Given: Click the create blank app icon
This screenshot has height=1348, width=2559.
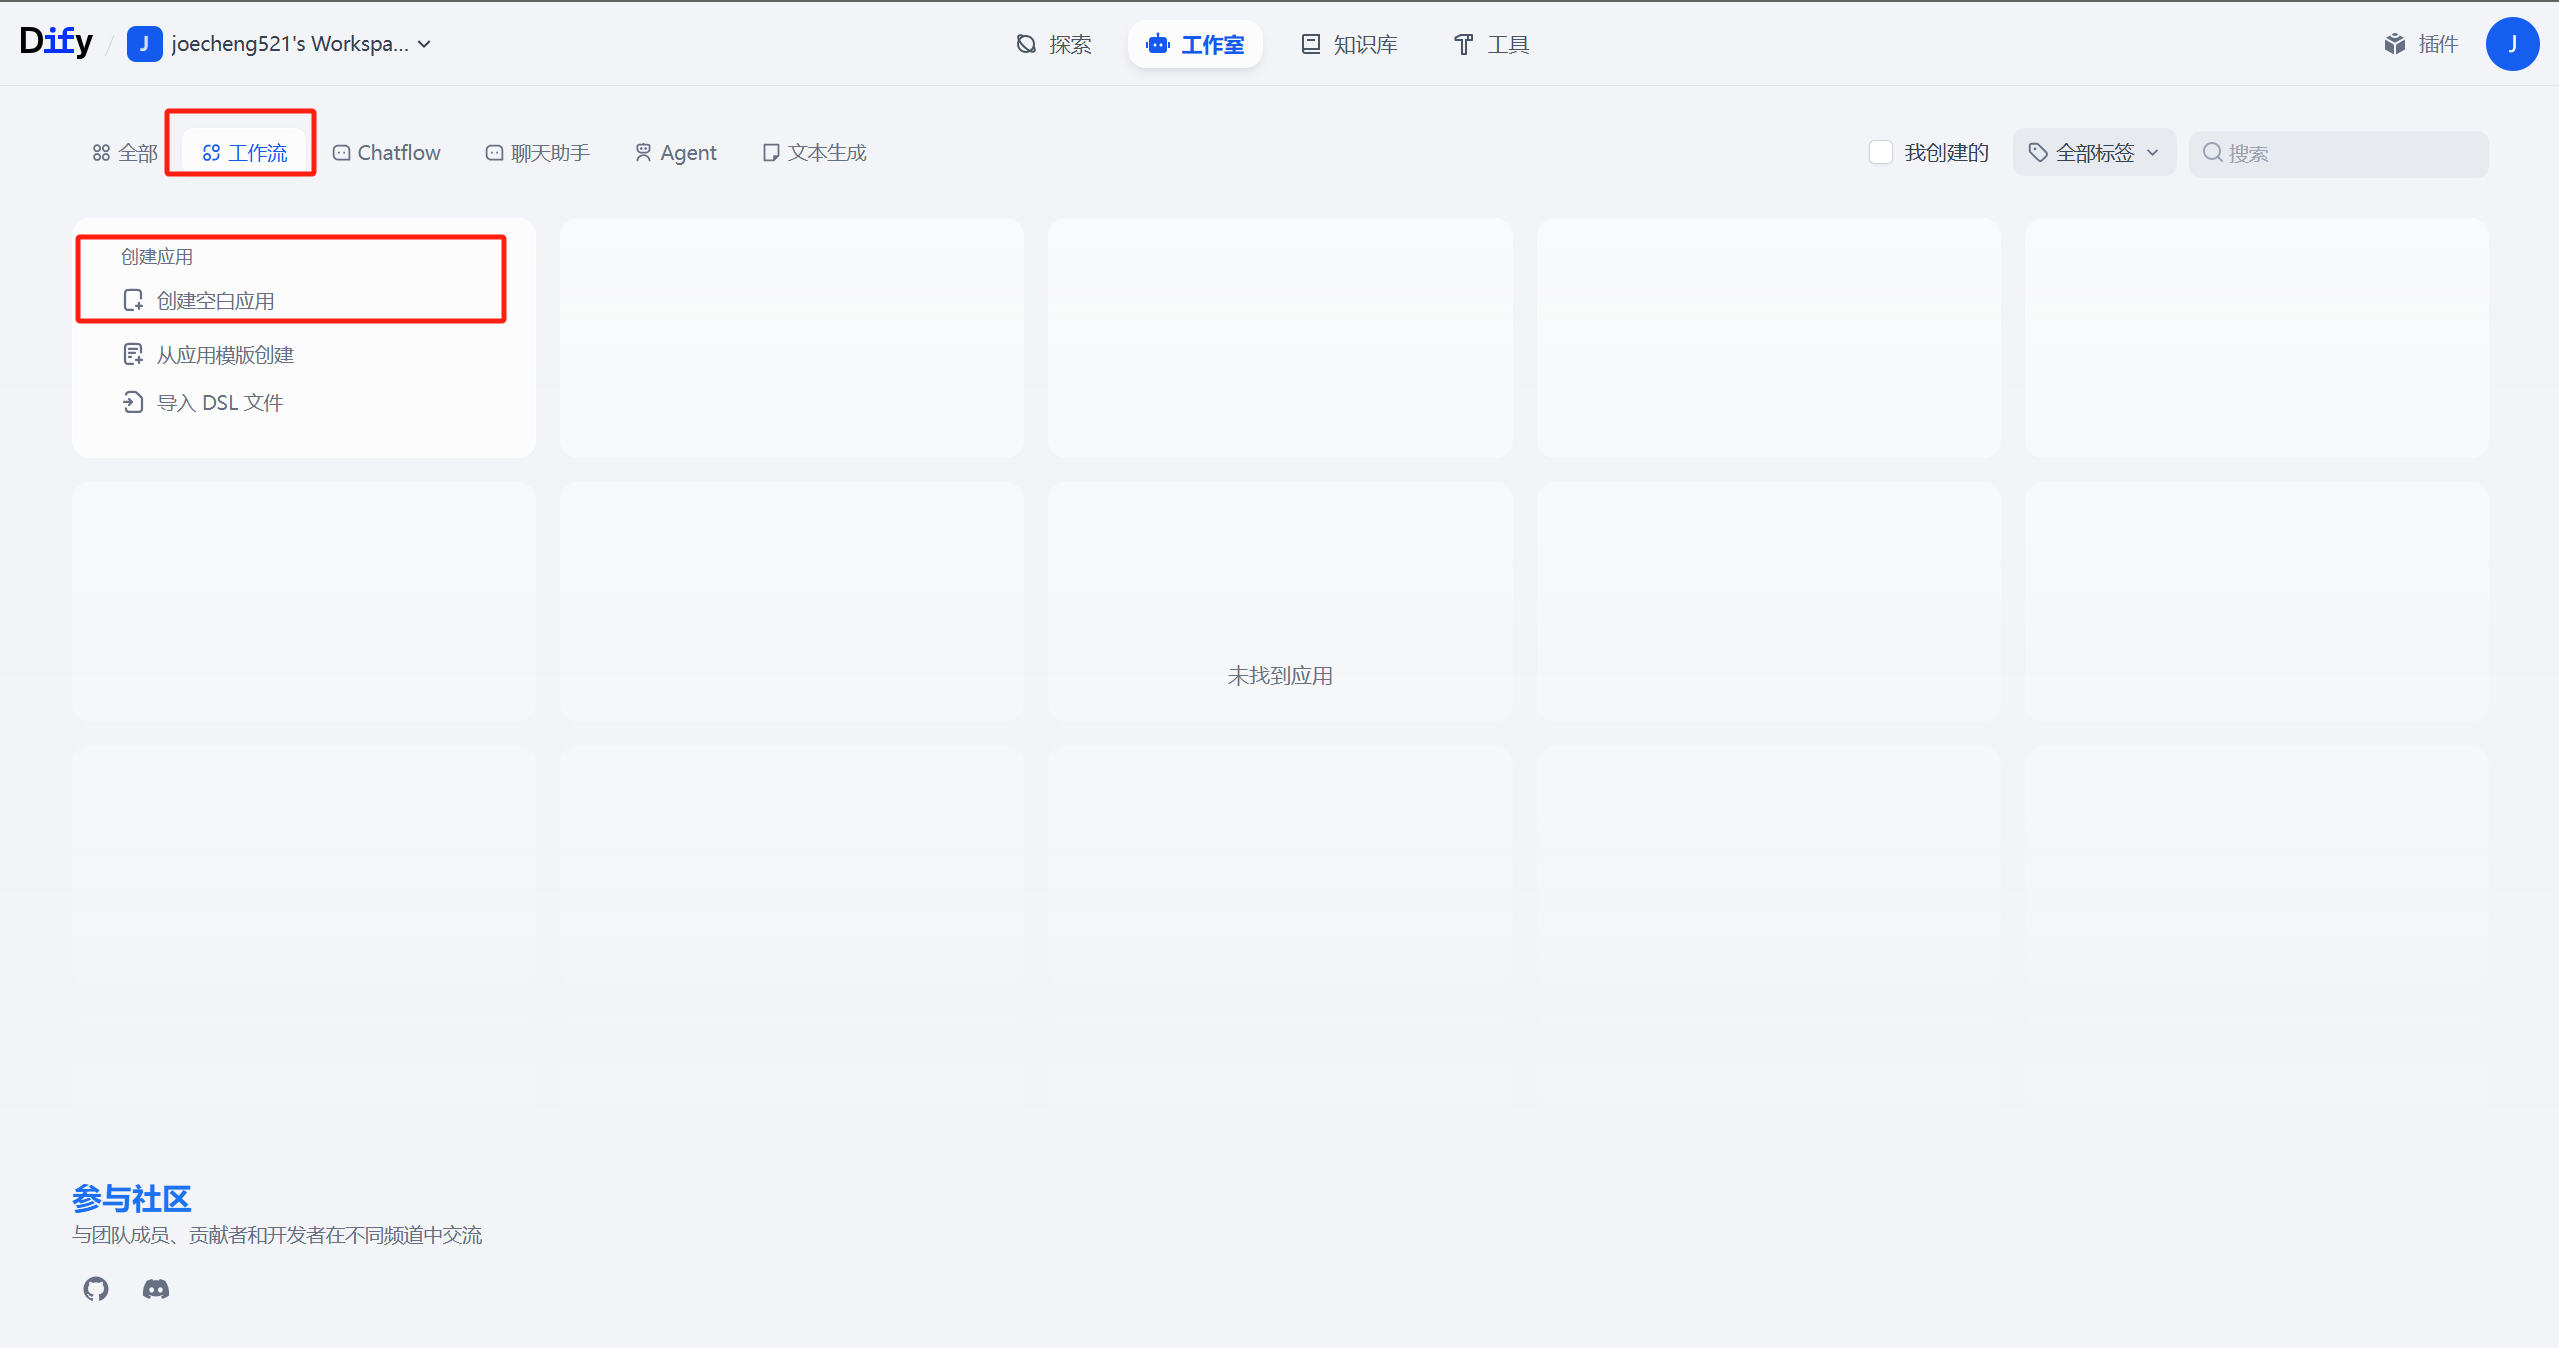Looking at the screenshot, I should (x=133, y=300).
